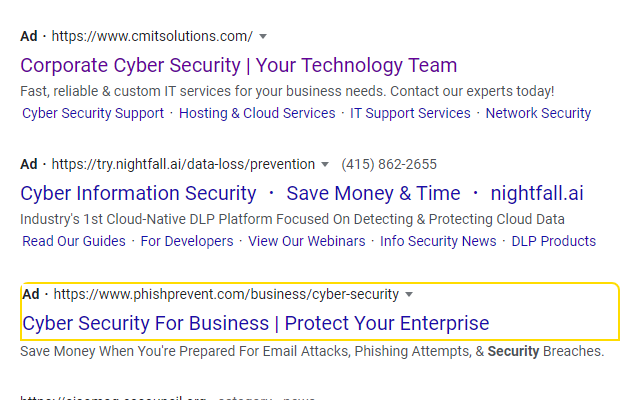The image size is (640, 400).
Task: Click the phishprevent.com cyber-security URL text
Action: pos(226,295)
